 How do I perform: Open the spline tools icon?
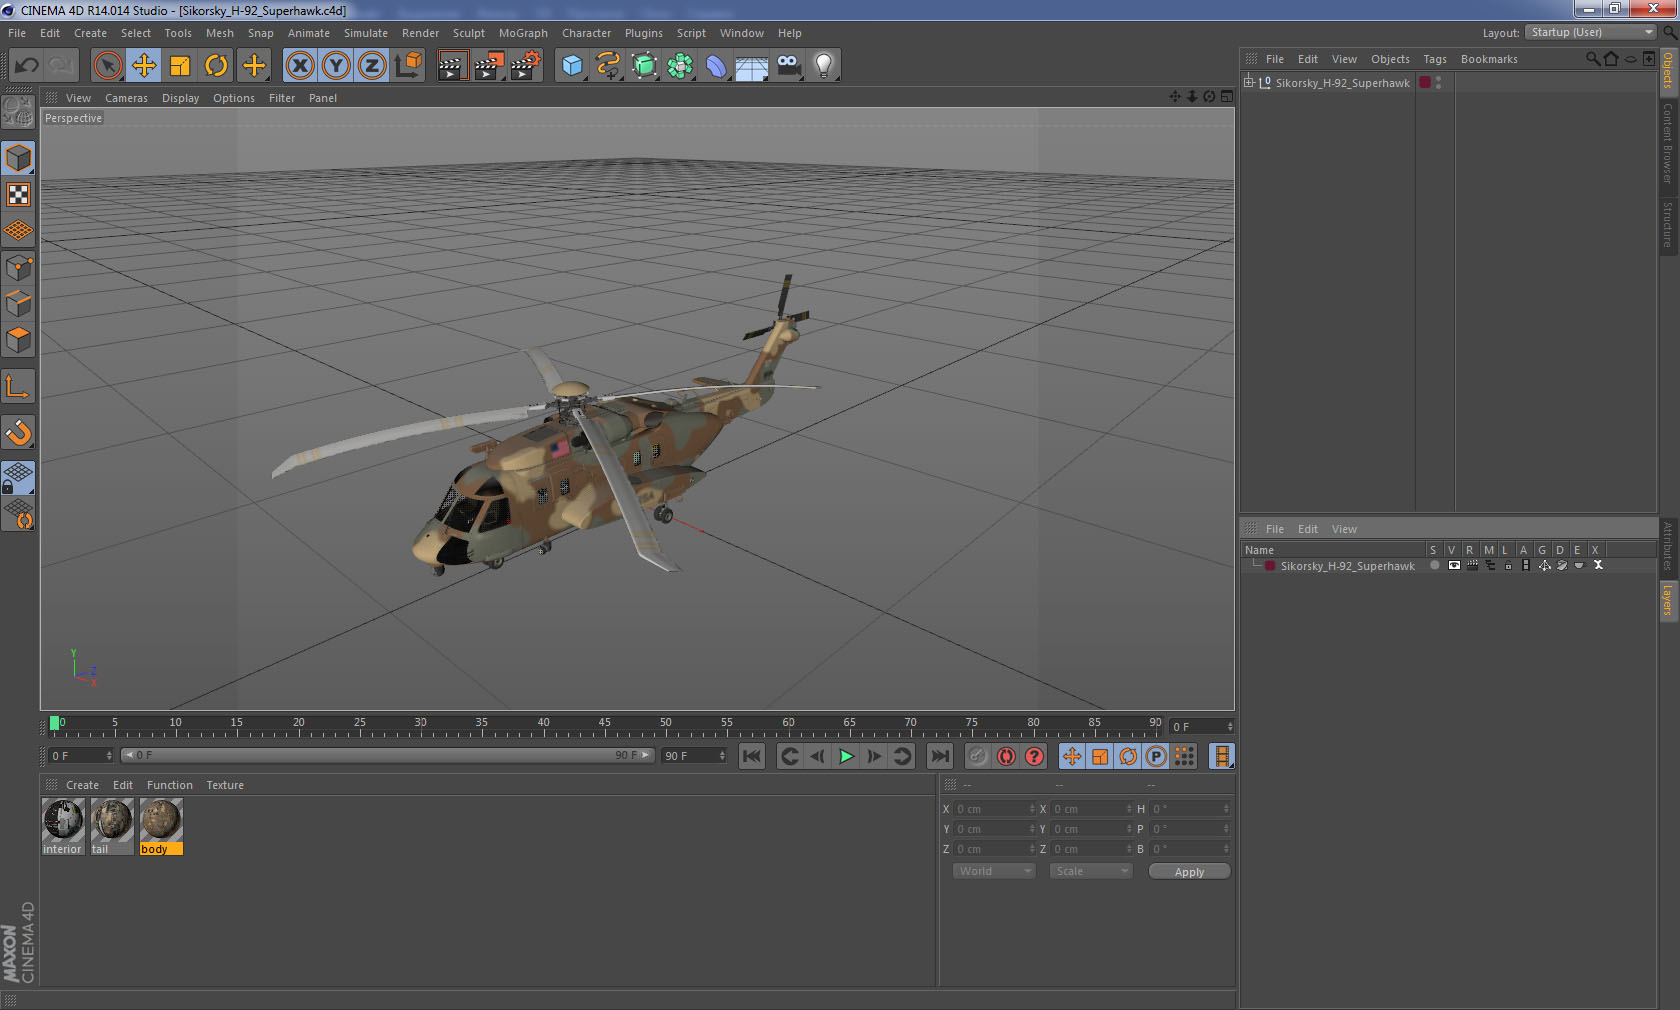pos(608,66)
